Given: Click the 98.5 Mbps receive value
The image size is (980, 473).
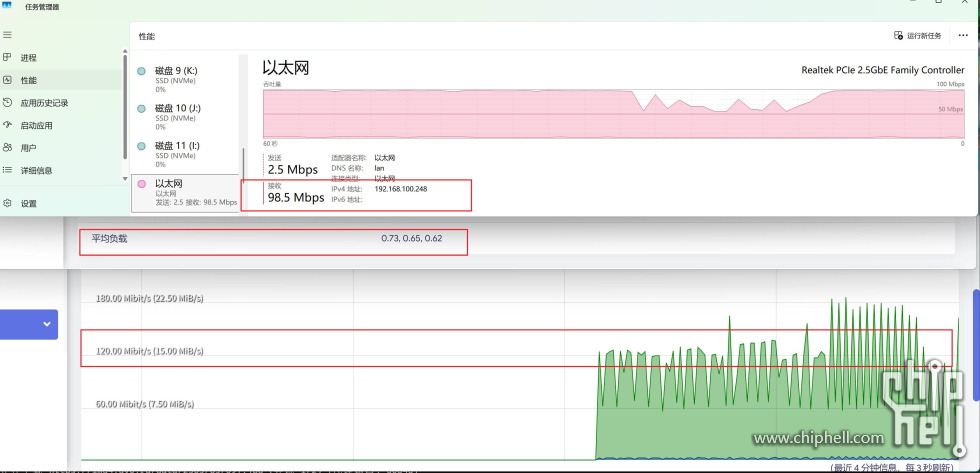Looking at the screenshot, I should coord(296,197).
